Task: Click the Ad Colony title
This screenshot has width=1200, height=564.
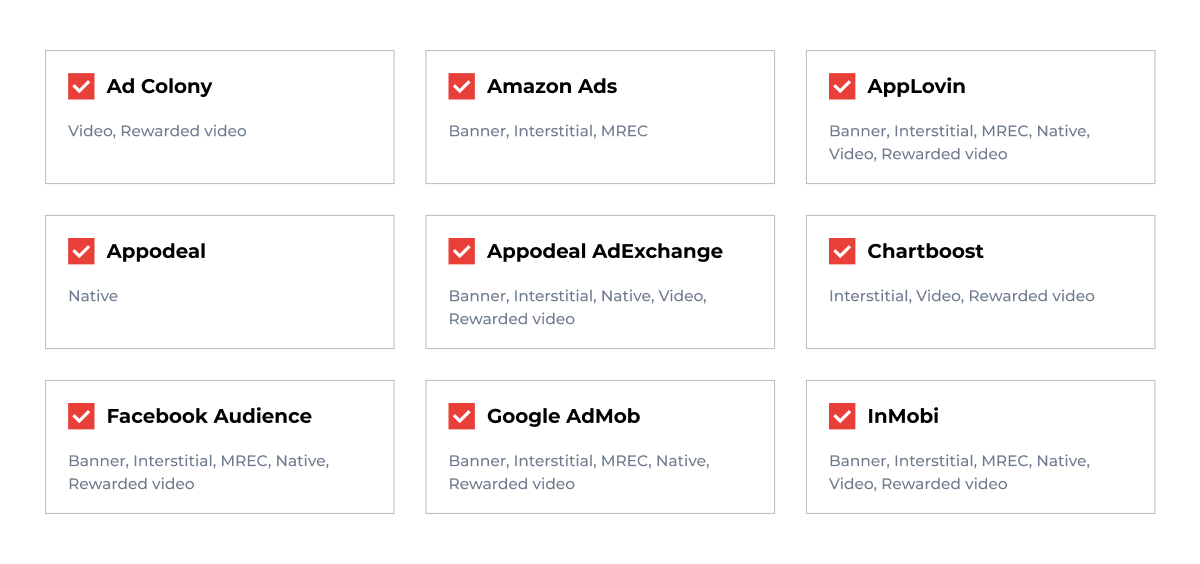Action: [159, 86]
